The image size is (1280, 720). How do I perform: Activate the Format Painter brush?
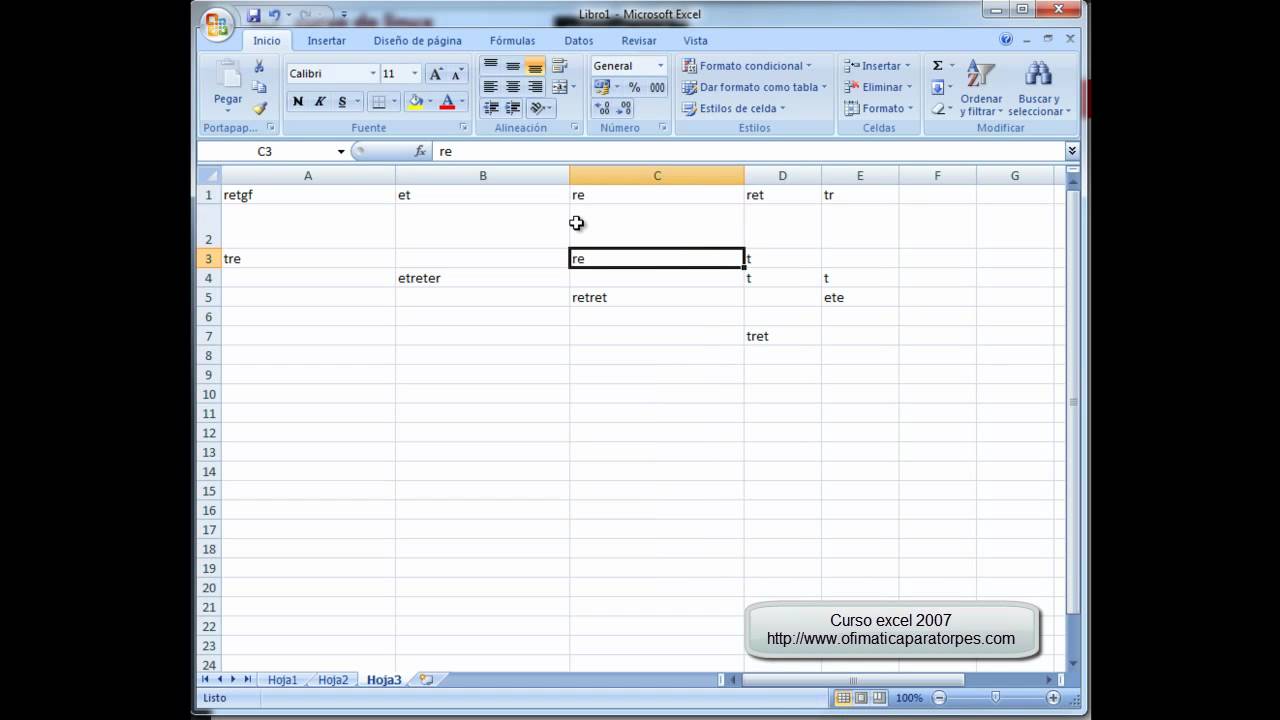[259, 108]
